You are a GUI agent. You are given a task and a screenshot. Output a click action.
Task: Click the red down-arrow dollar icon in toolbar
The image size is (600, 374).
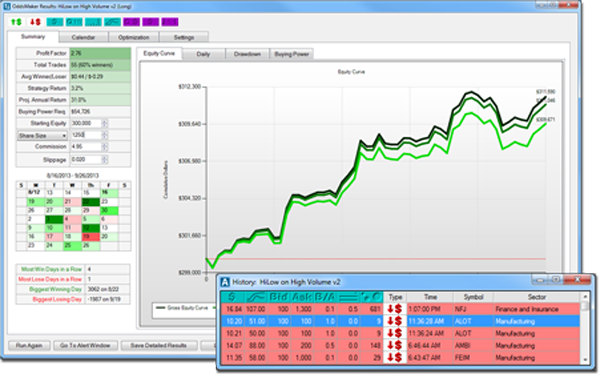pyautogui.click(x=35, y=22)
